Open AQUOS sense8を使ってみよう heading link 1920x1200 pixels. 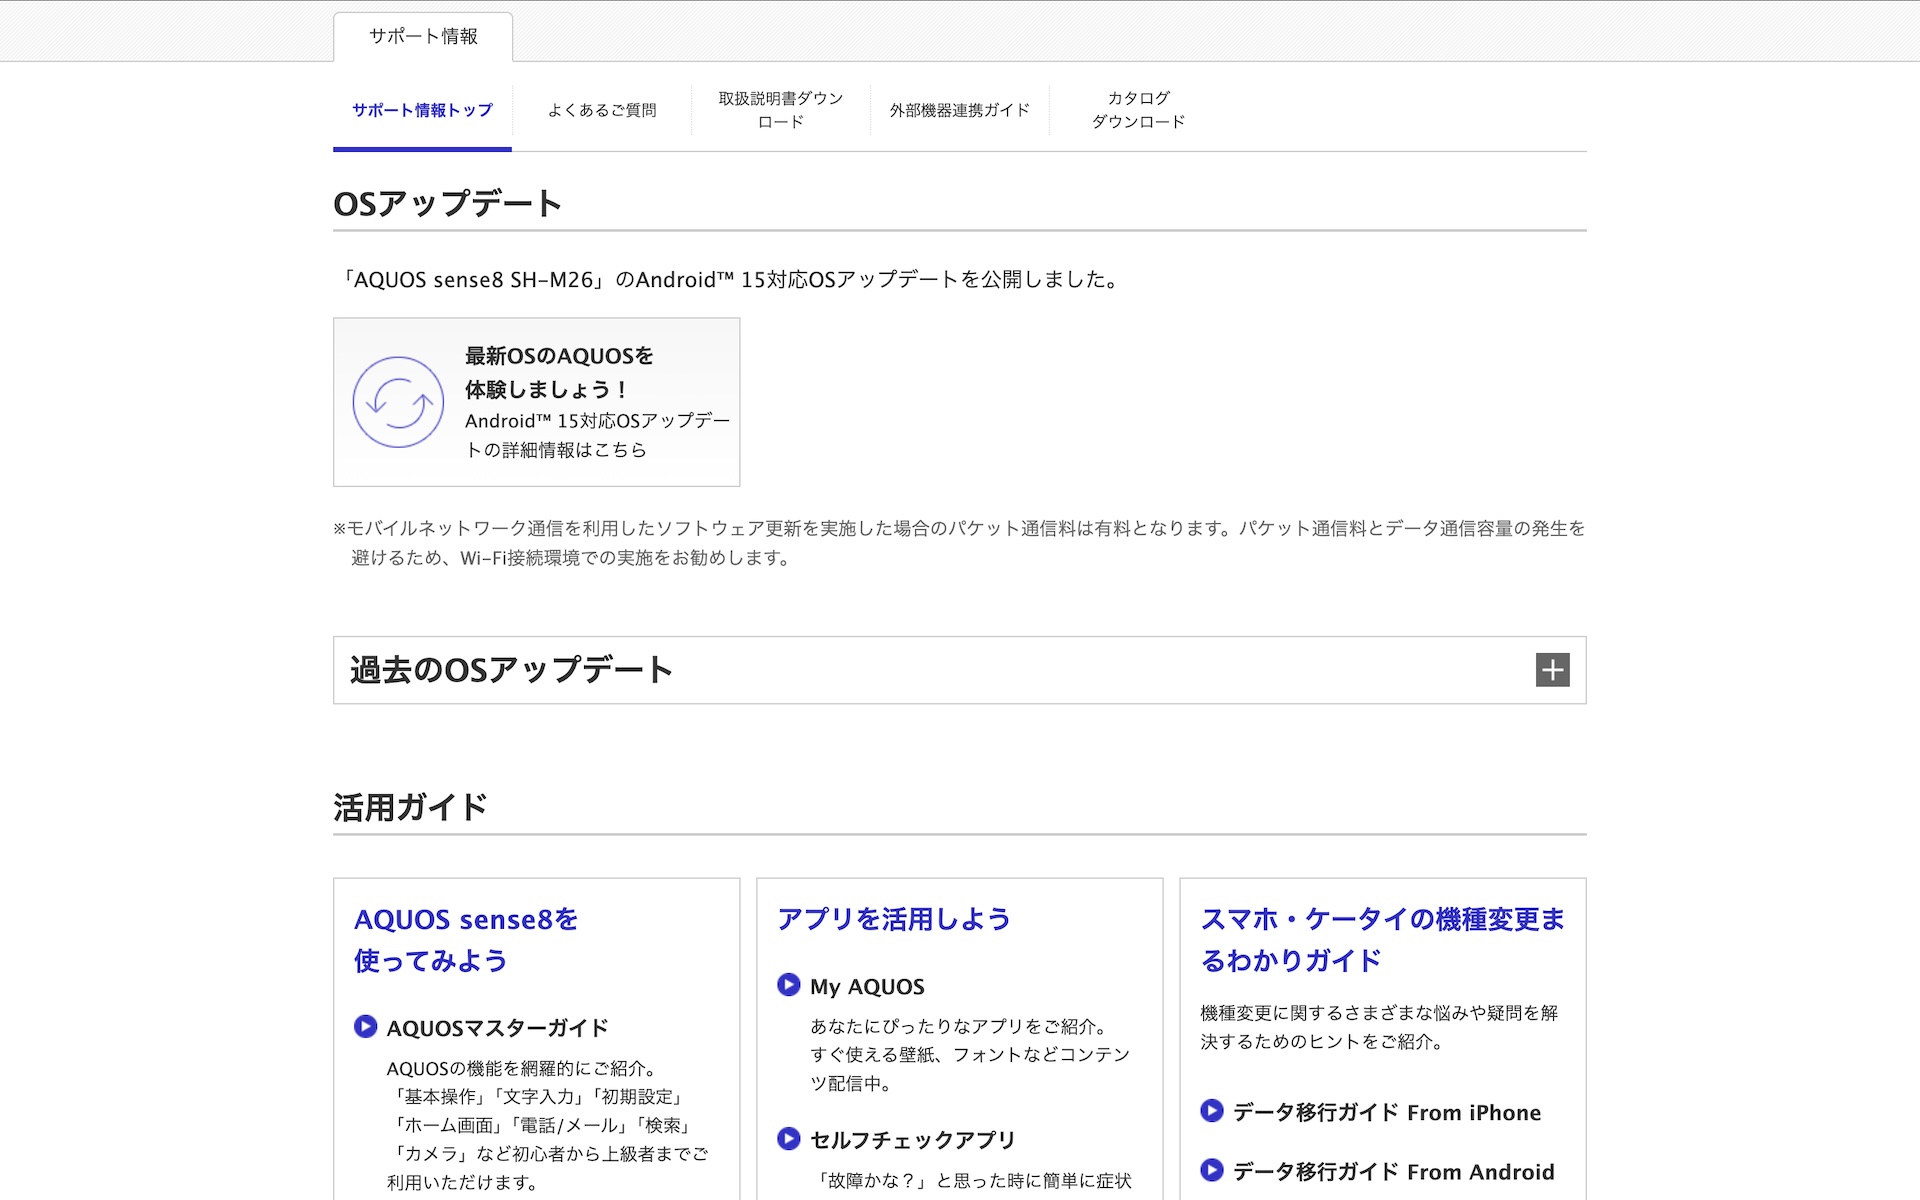point(465,940)
